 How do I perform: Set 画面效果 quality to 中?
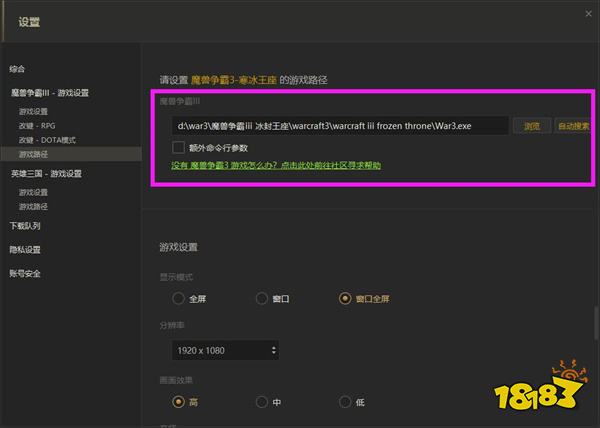tap(262, 402)
